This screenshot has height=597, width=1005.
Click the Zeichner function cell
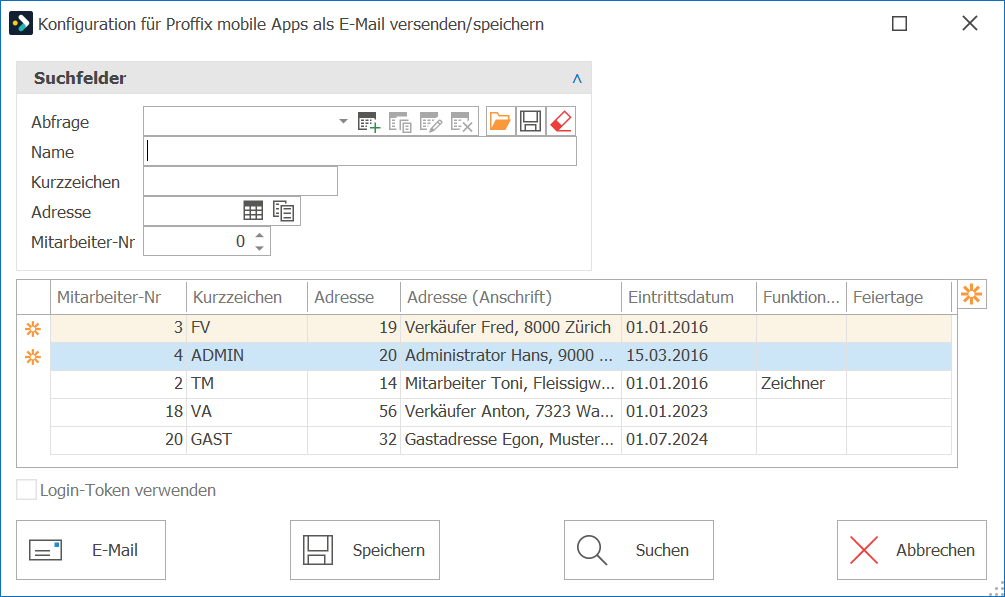pyautogui.click(x=801, y=384)
